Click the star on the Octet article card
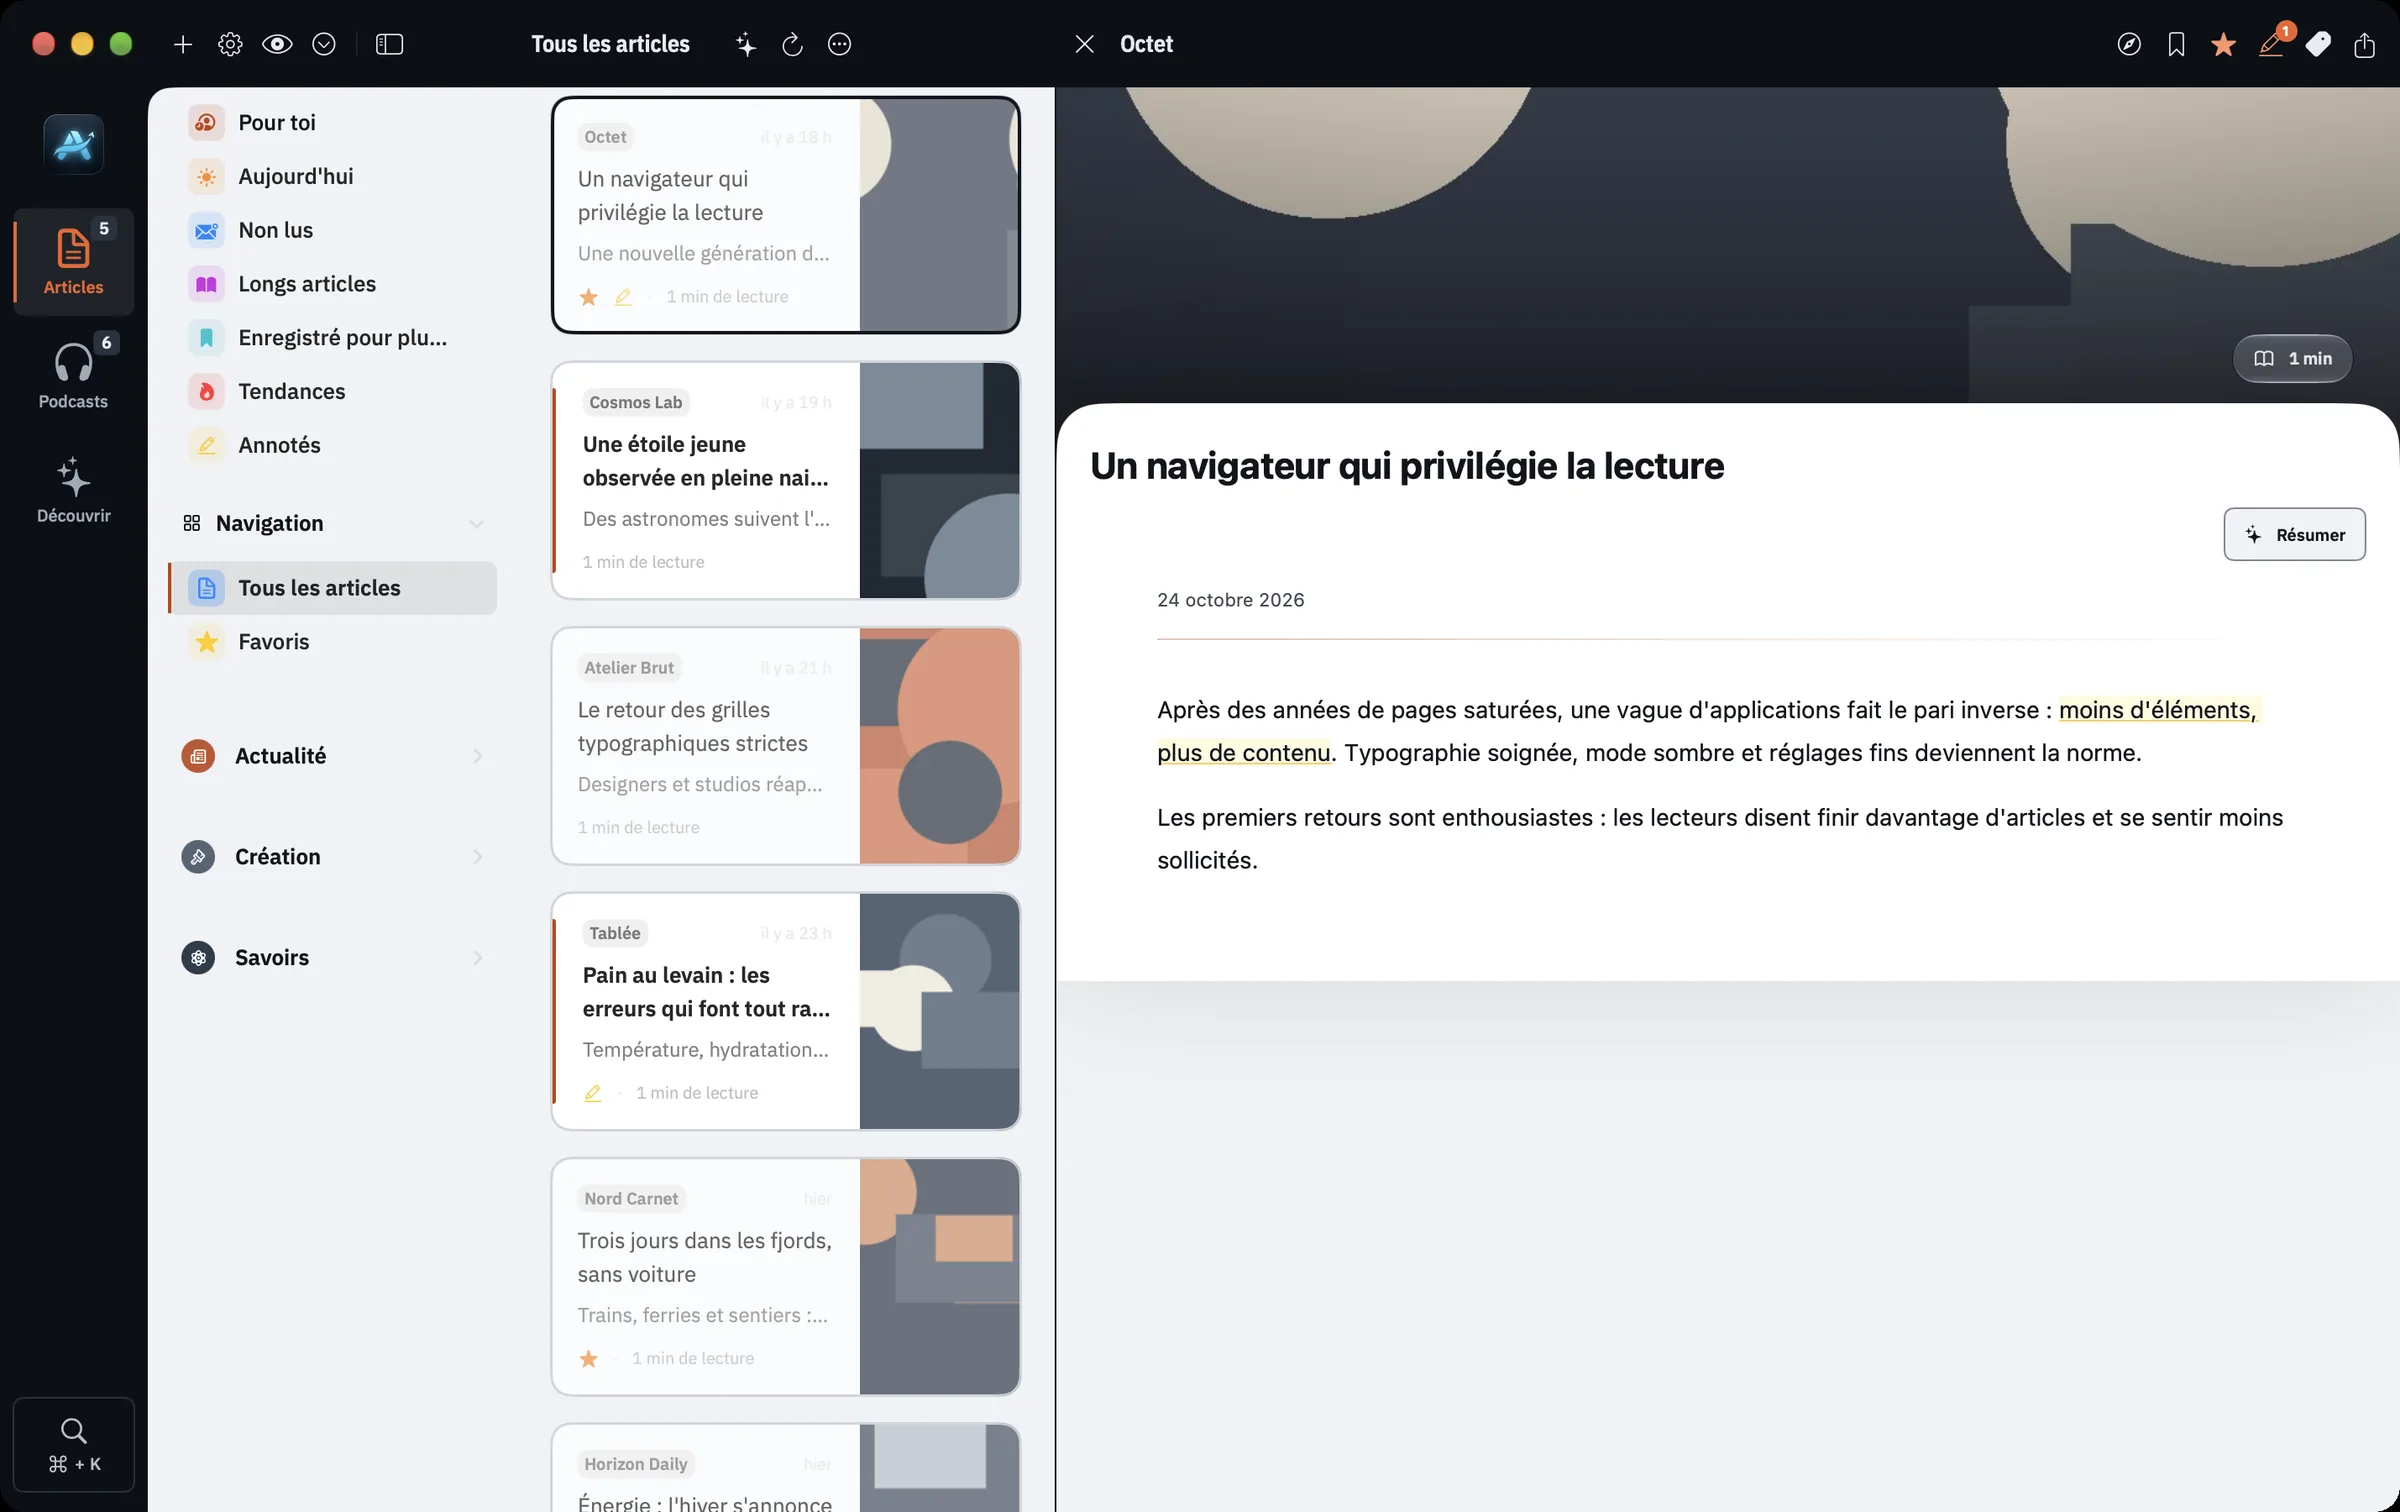The width and height of the screenshot is (2400, 1512). (588, 297)
